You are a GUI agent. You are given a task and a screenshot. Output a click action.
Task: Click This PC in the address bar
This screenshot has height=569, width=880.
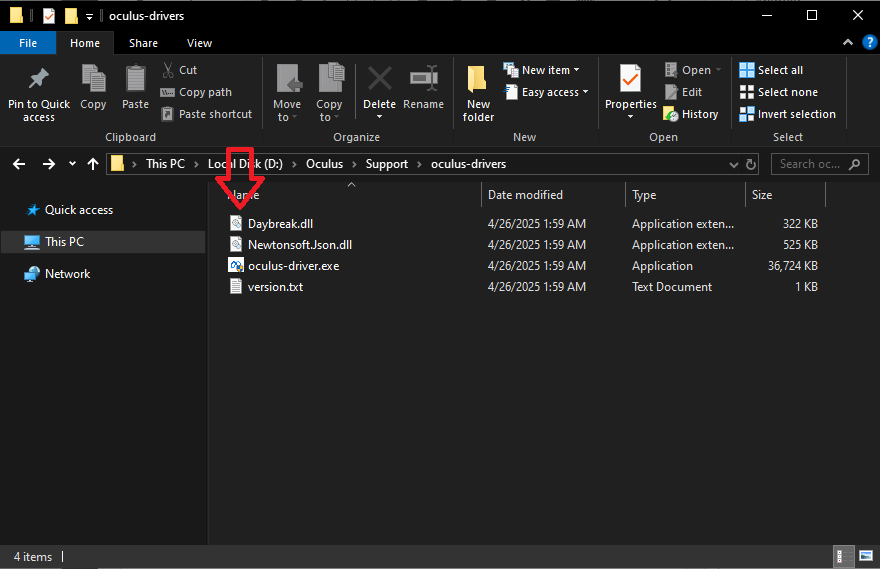165,164
